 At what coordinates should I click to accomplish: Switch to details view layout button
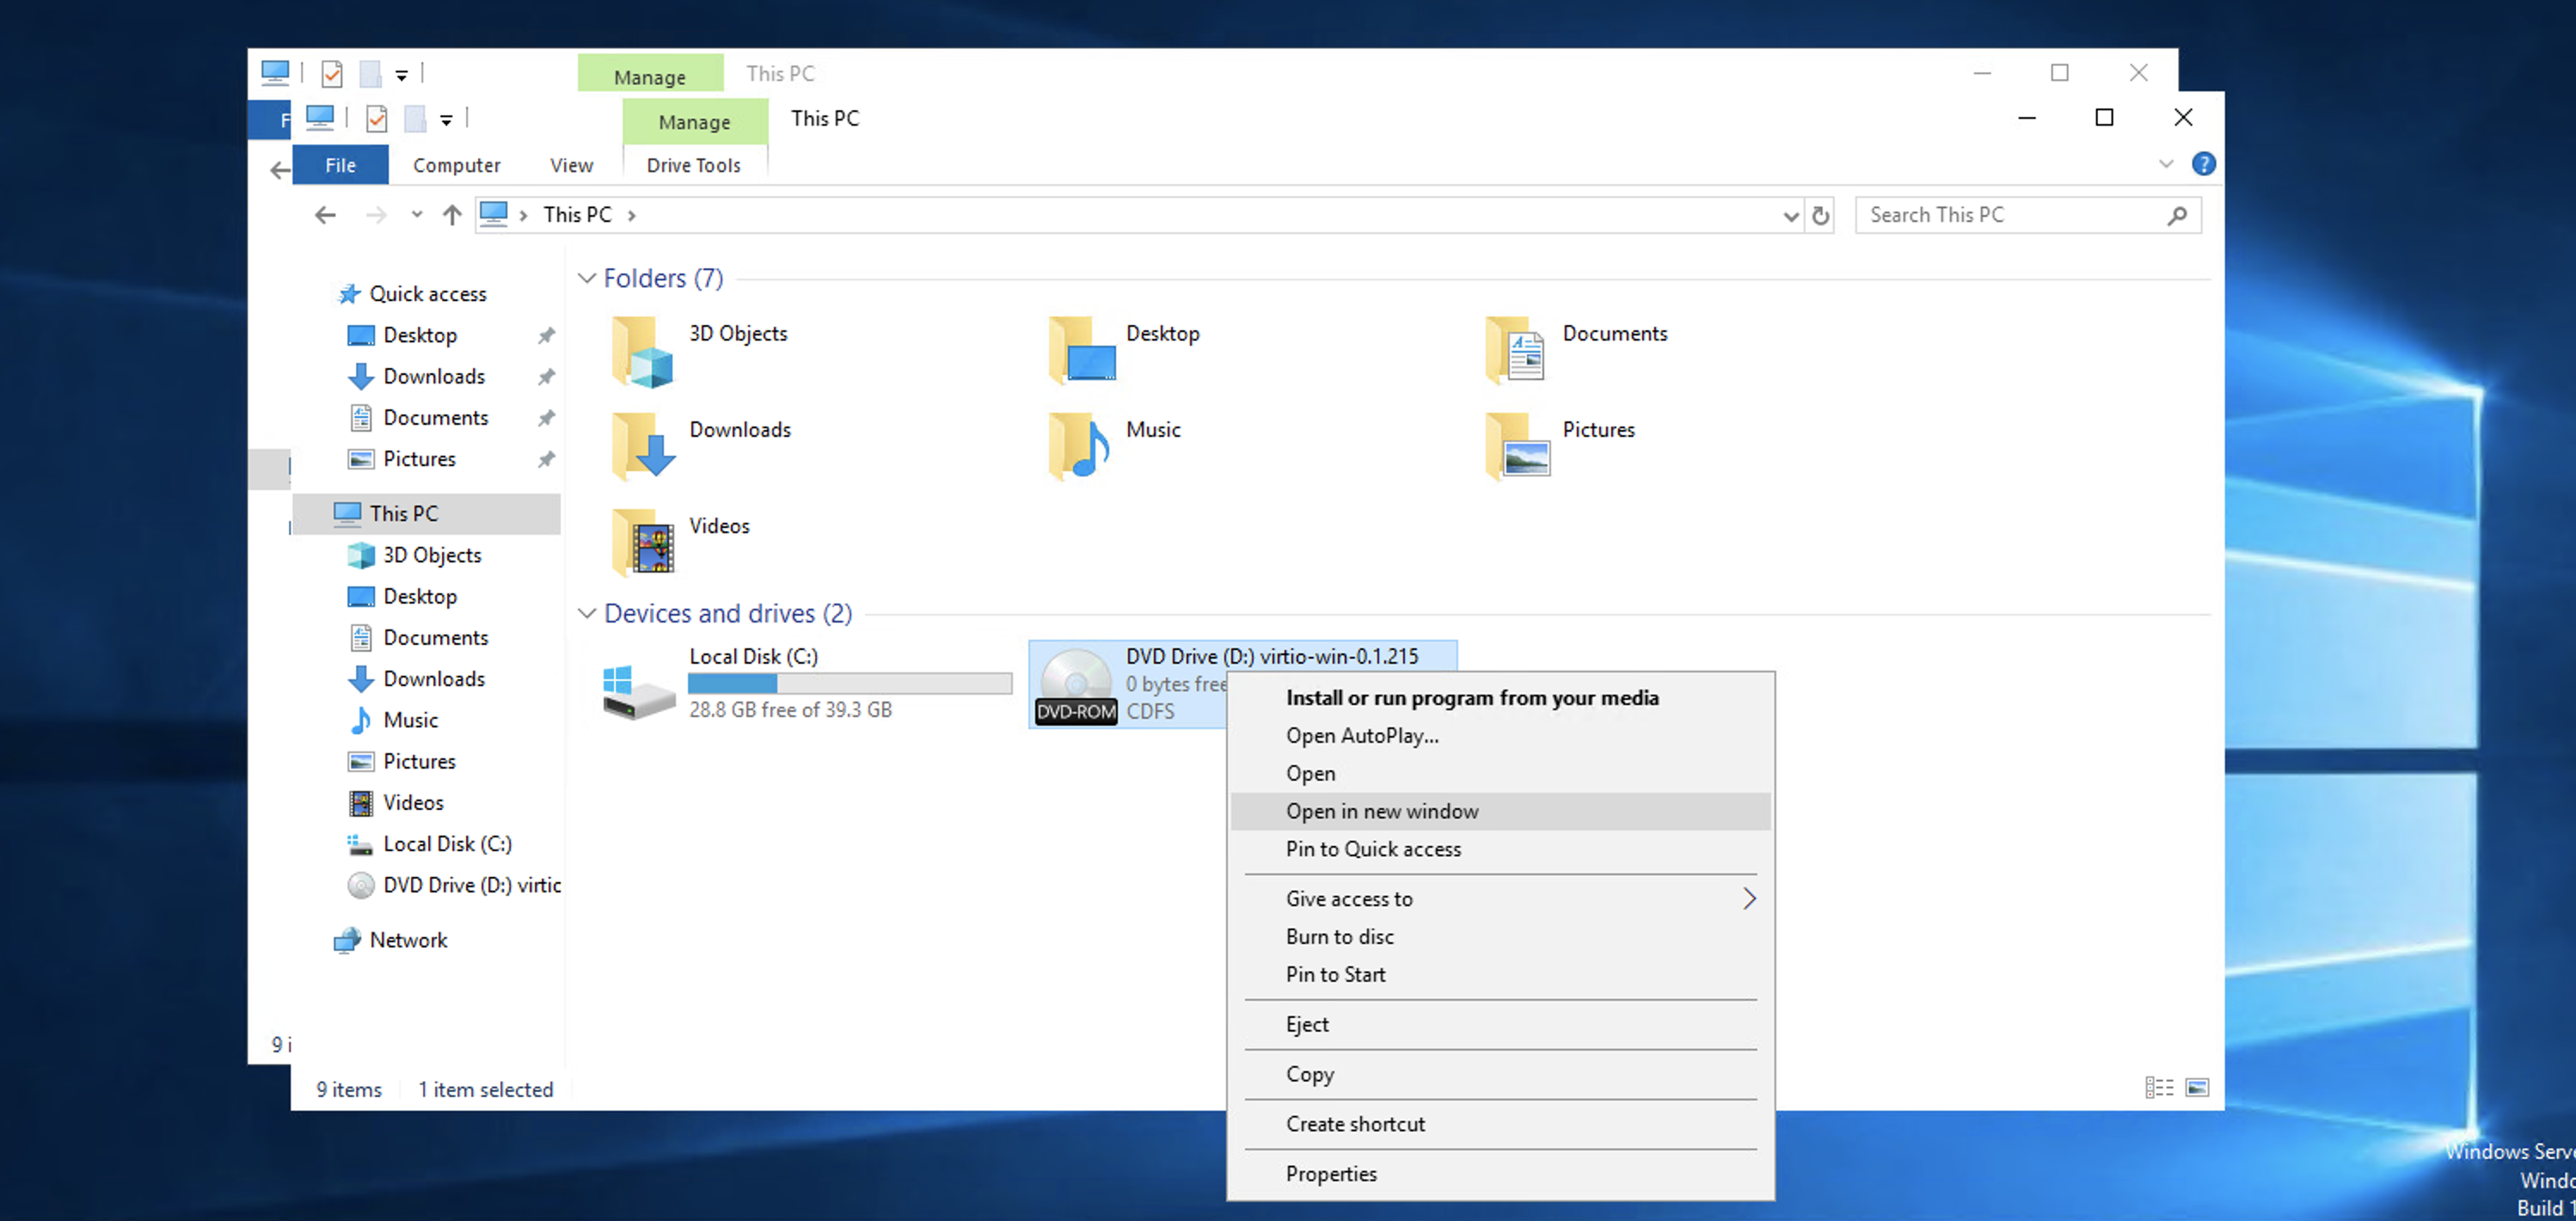click(2159, 1087)
